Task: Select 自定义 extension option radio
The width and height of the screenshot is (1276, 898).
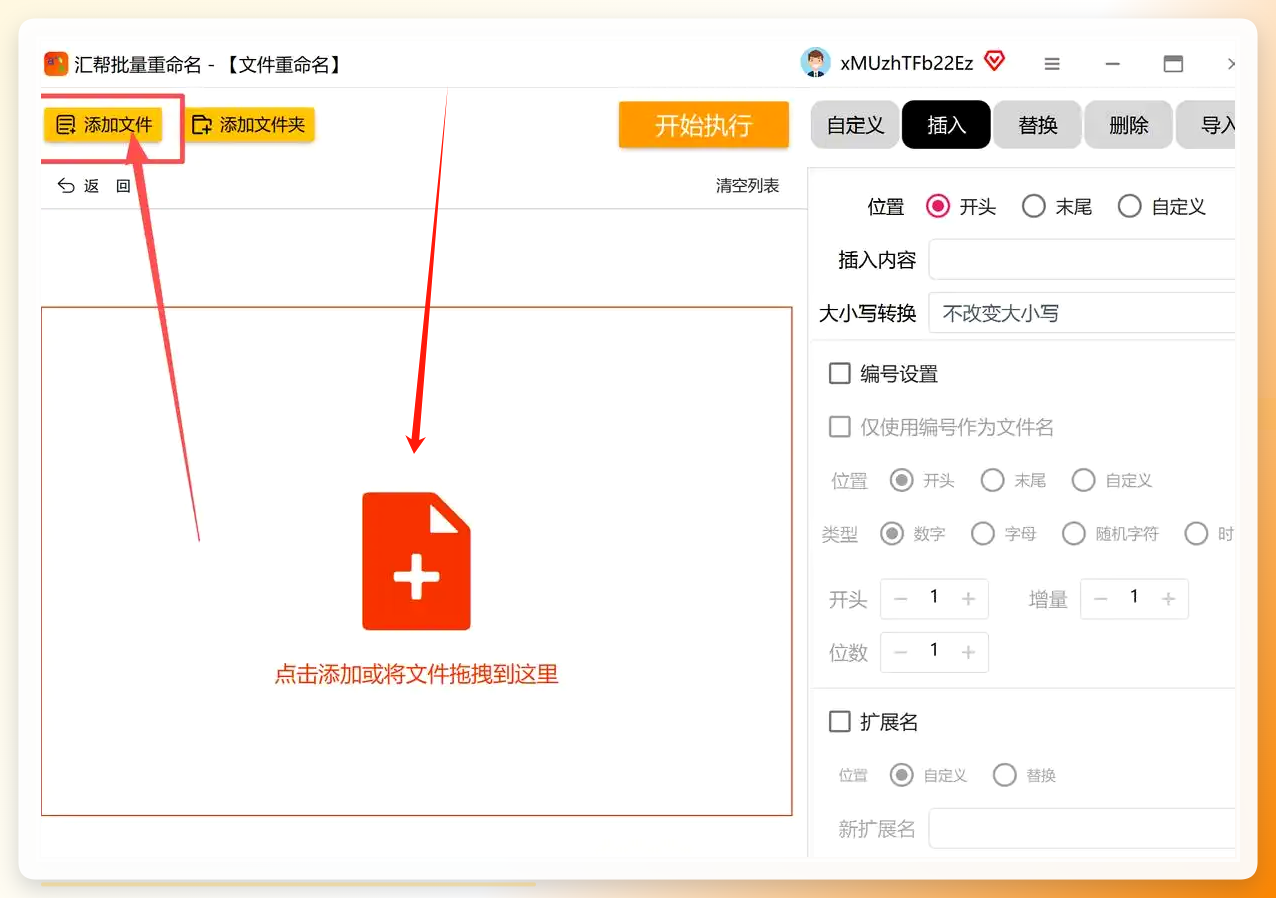Action: (902, 775)
